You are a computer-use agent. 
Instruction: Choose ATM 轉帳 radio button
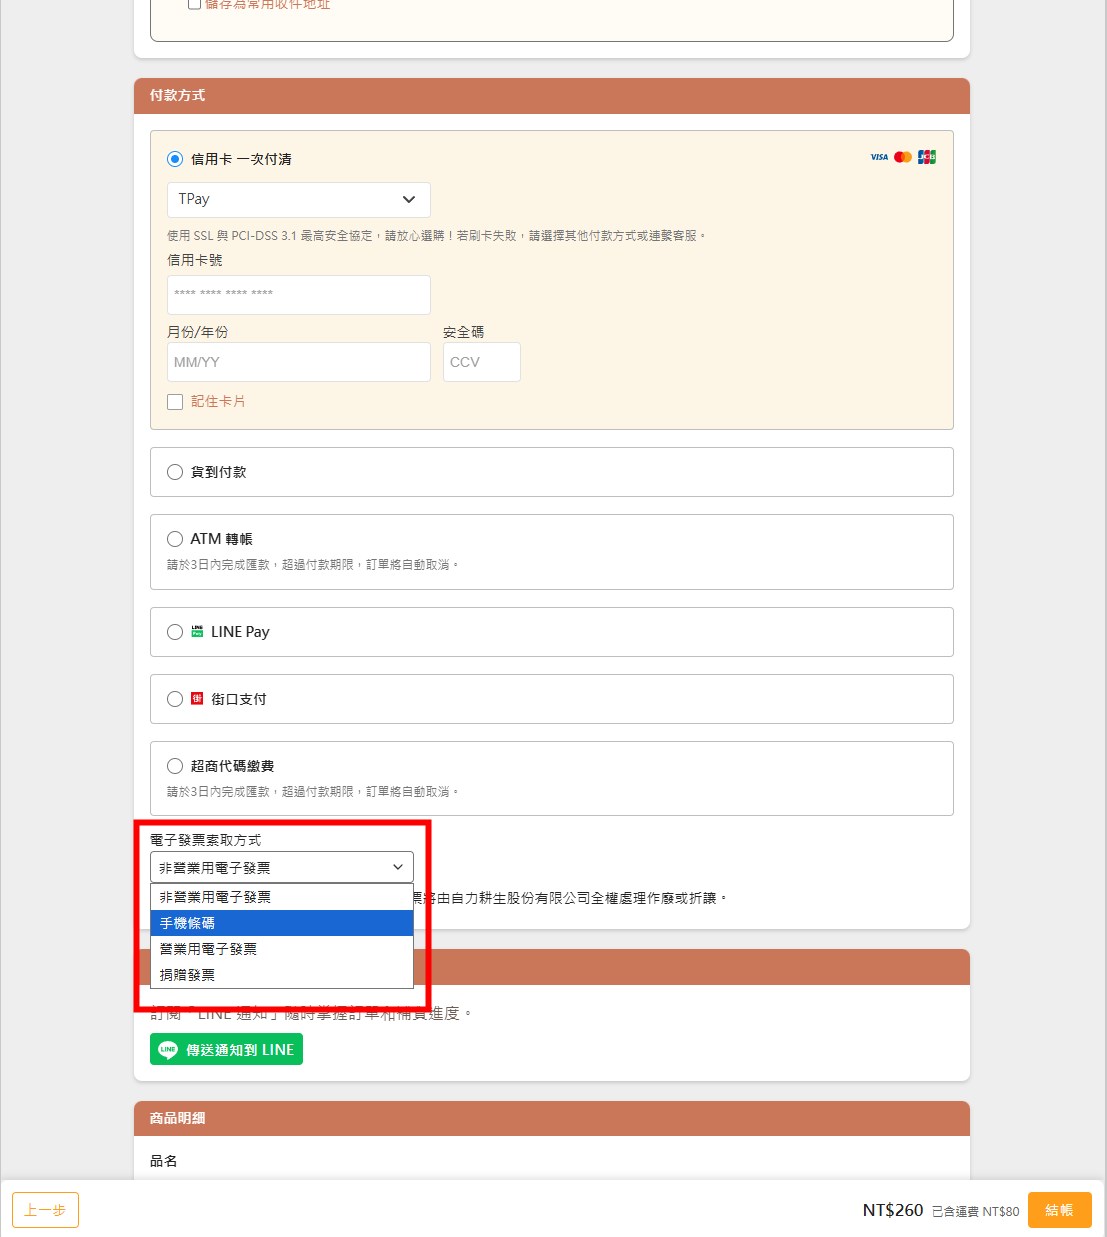click(175, 539)
